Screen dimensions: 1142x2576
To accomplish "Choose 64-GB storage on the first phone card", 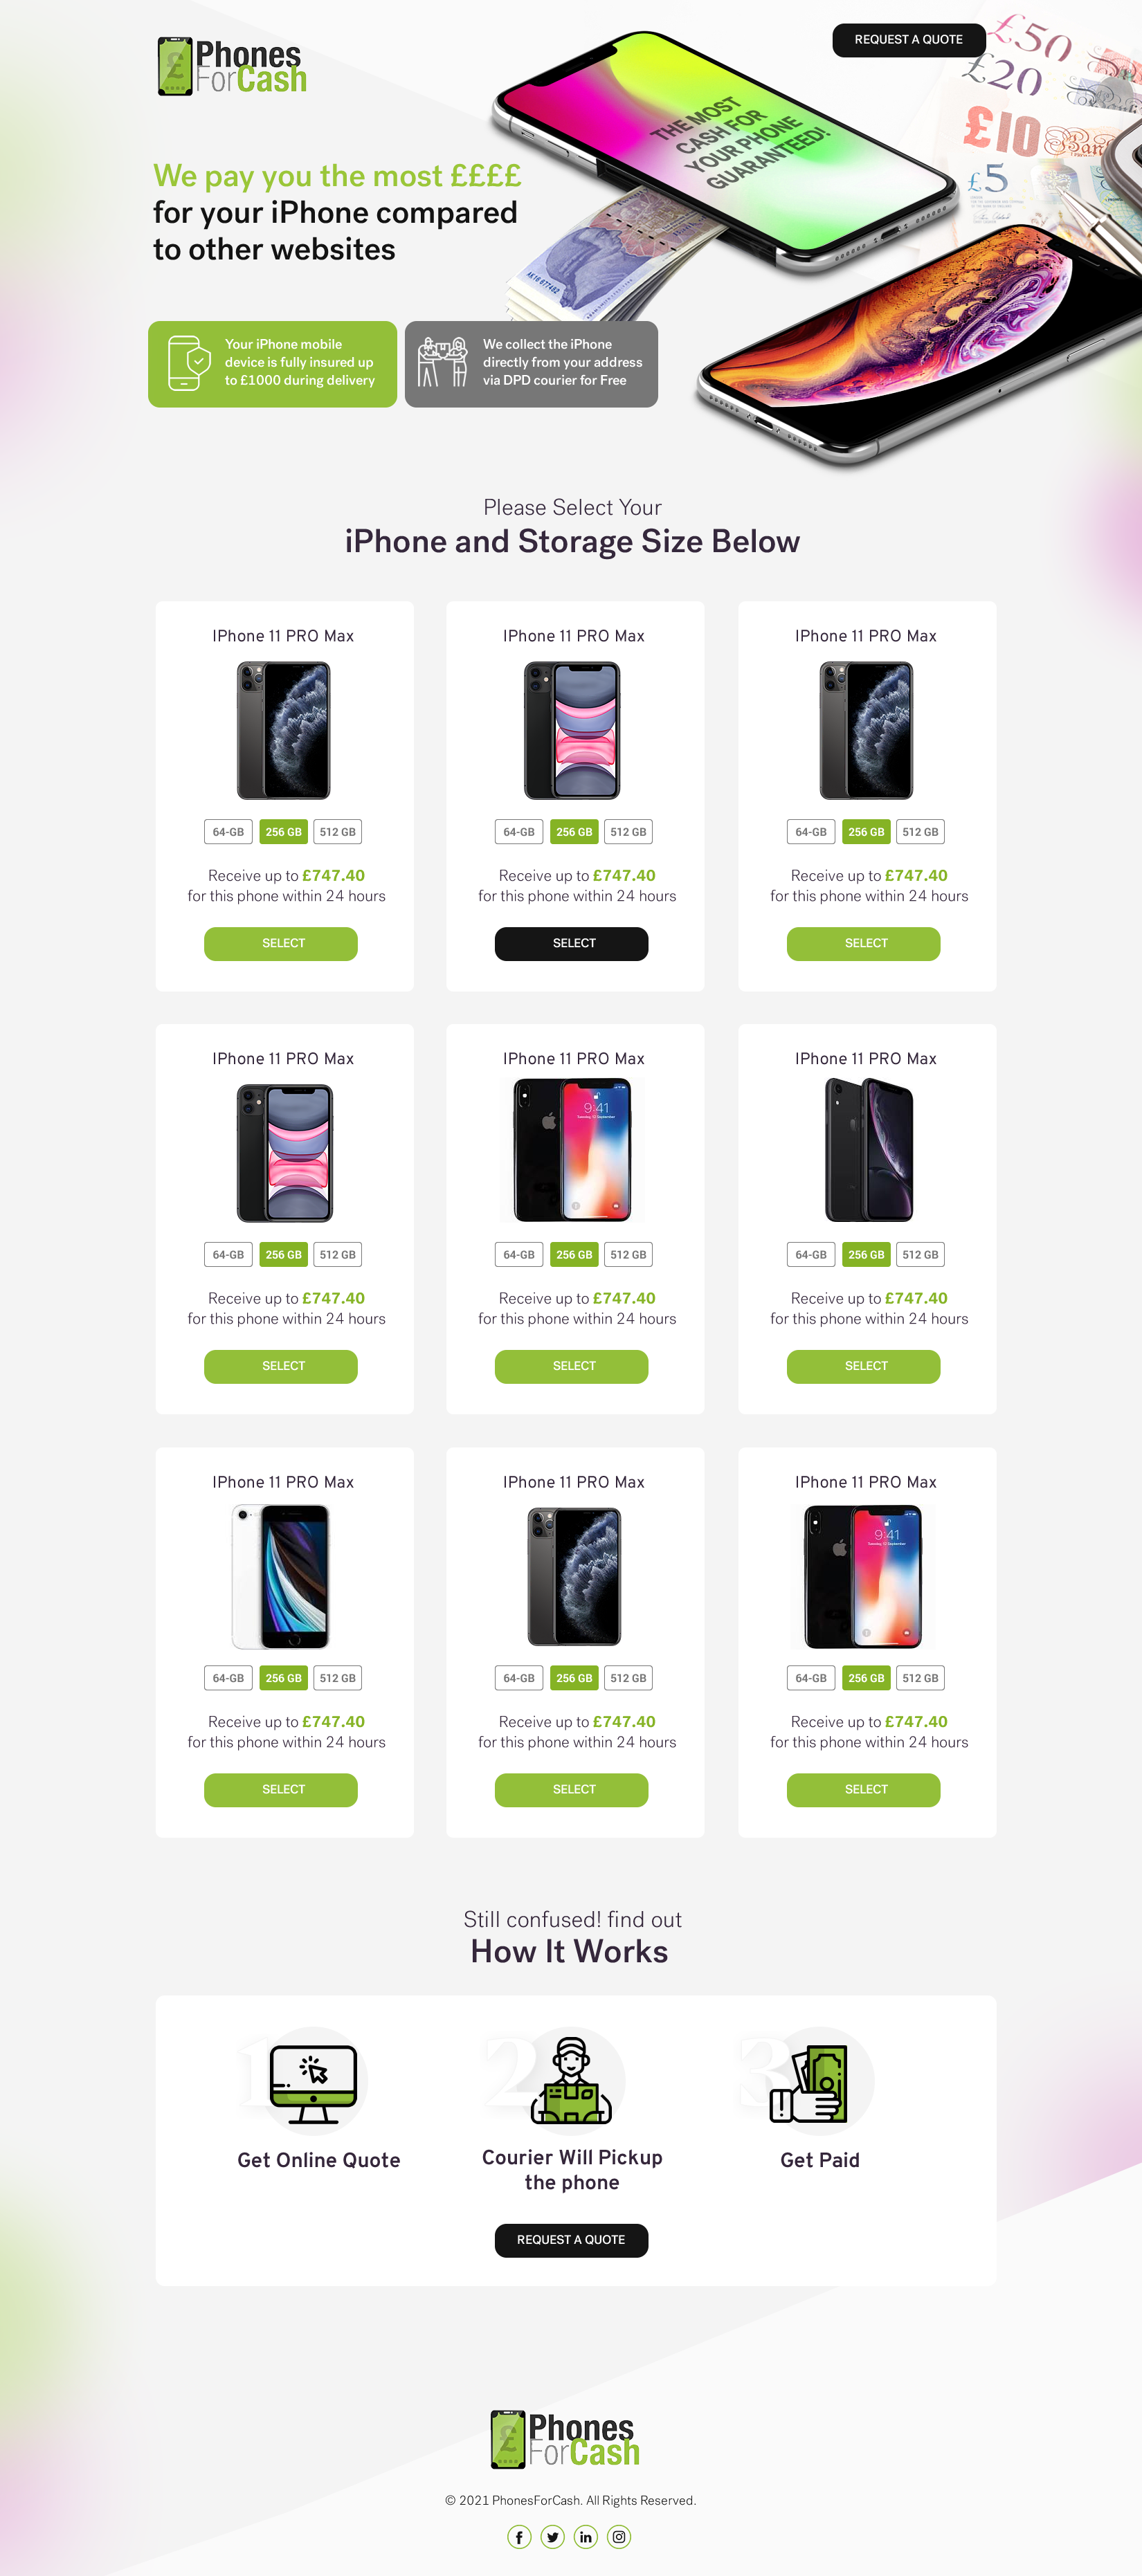I will 228,832.
